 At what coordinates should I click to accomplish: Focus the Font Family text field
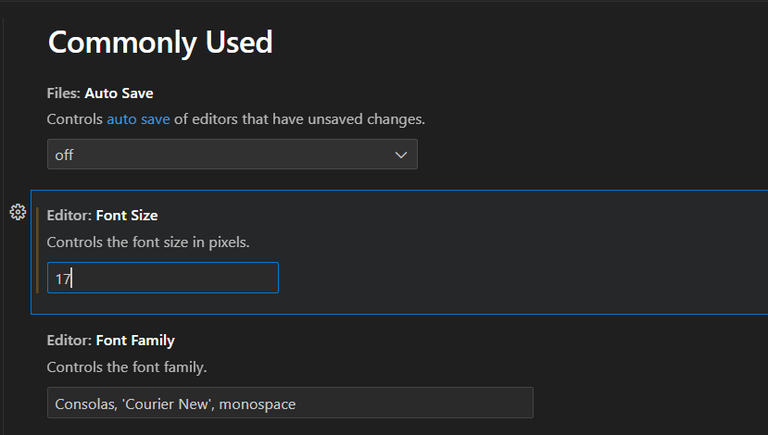click(x=289, y=403)
